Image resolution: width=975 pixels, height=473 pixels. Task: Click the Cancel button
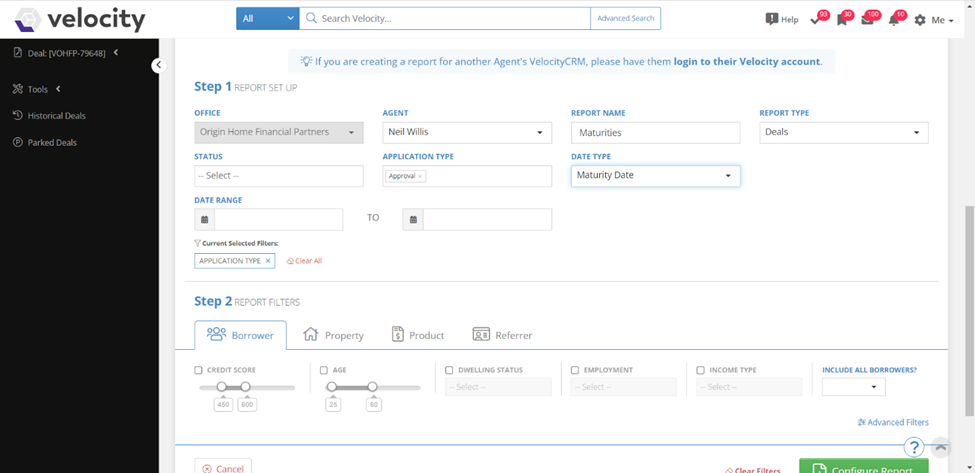tap(223, 466)
